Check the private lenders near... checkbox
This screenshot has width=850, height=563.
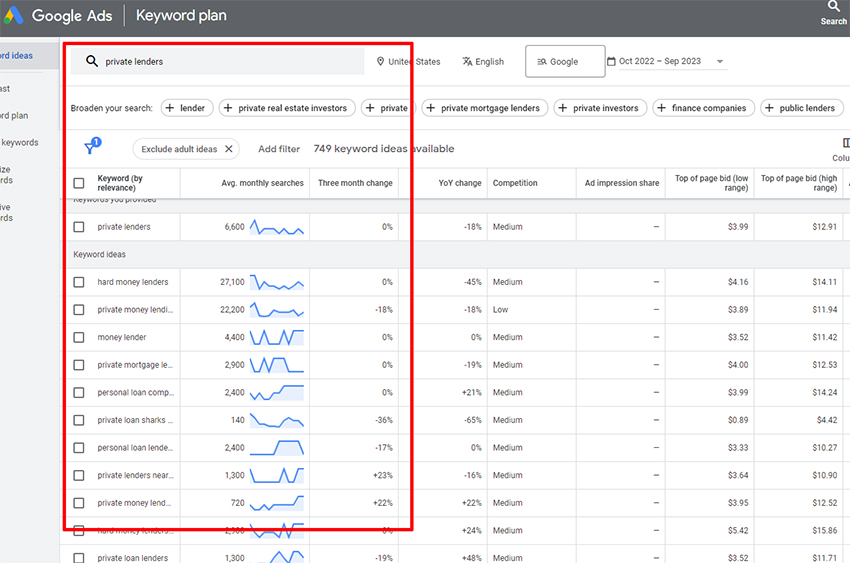click(79, 476)
